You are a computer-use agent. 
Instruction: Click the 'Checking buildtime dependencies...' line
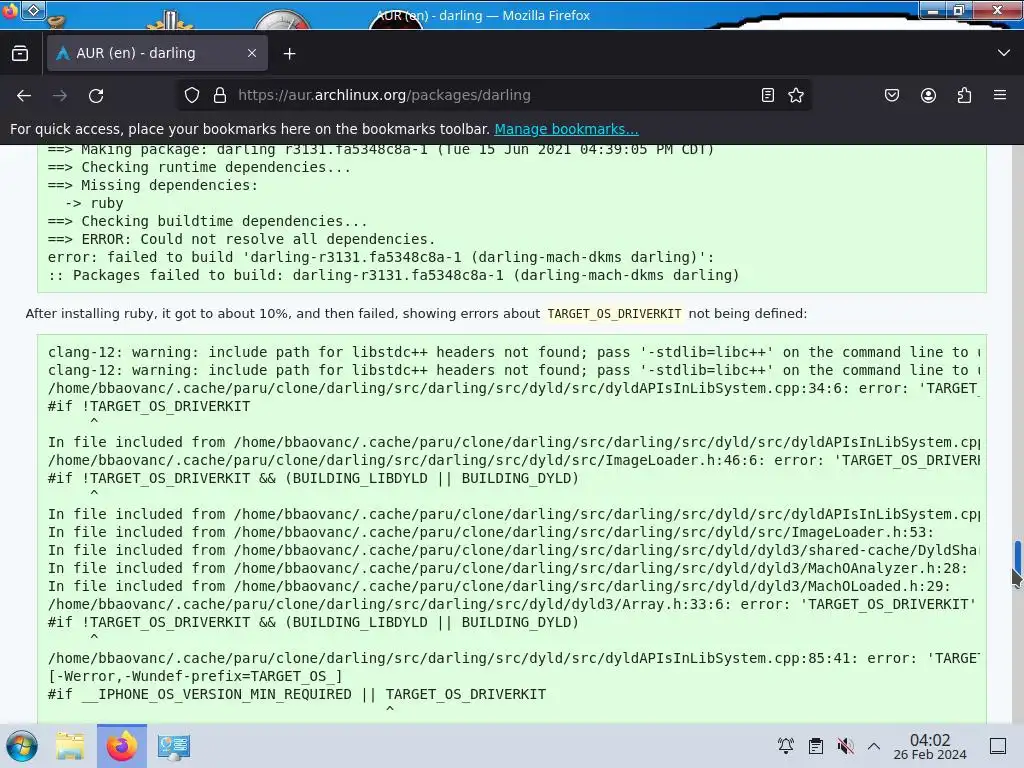click(x=207, y=221)
